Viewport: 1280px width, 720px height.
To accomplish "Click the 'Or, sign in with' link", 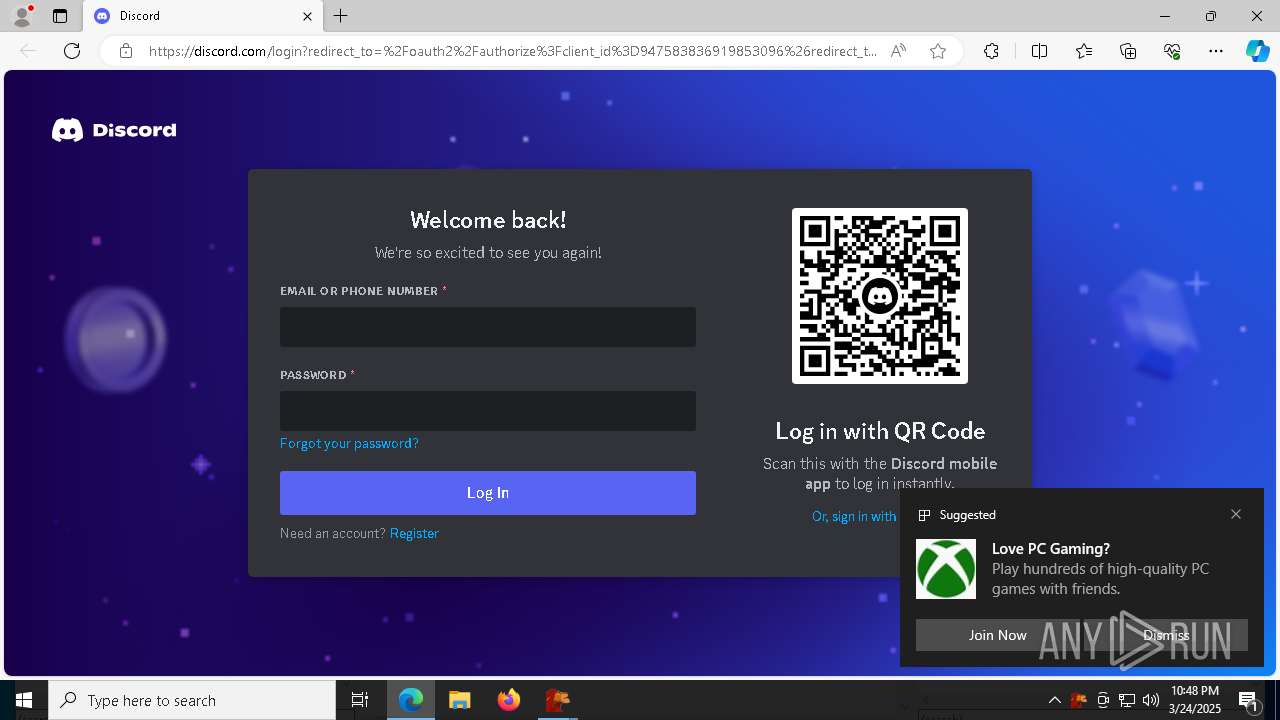I will click(854, 516).
